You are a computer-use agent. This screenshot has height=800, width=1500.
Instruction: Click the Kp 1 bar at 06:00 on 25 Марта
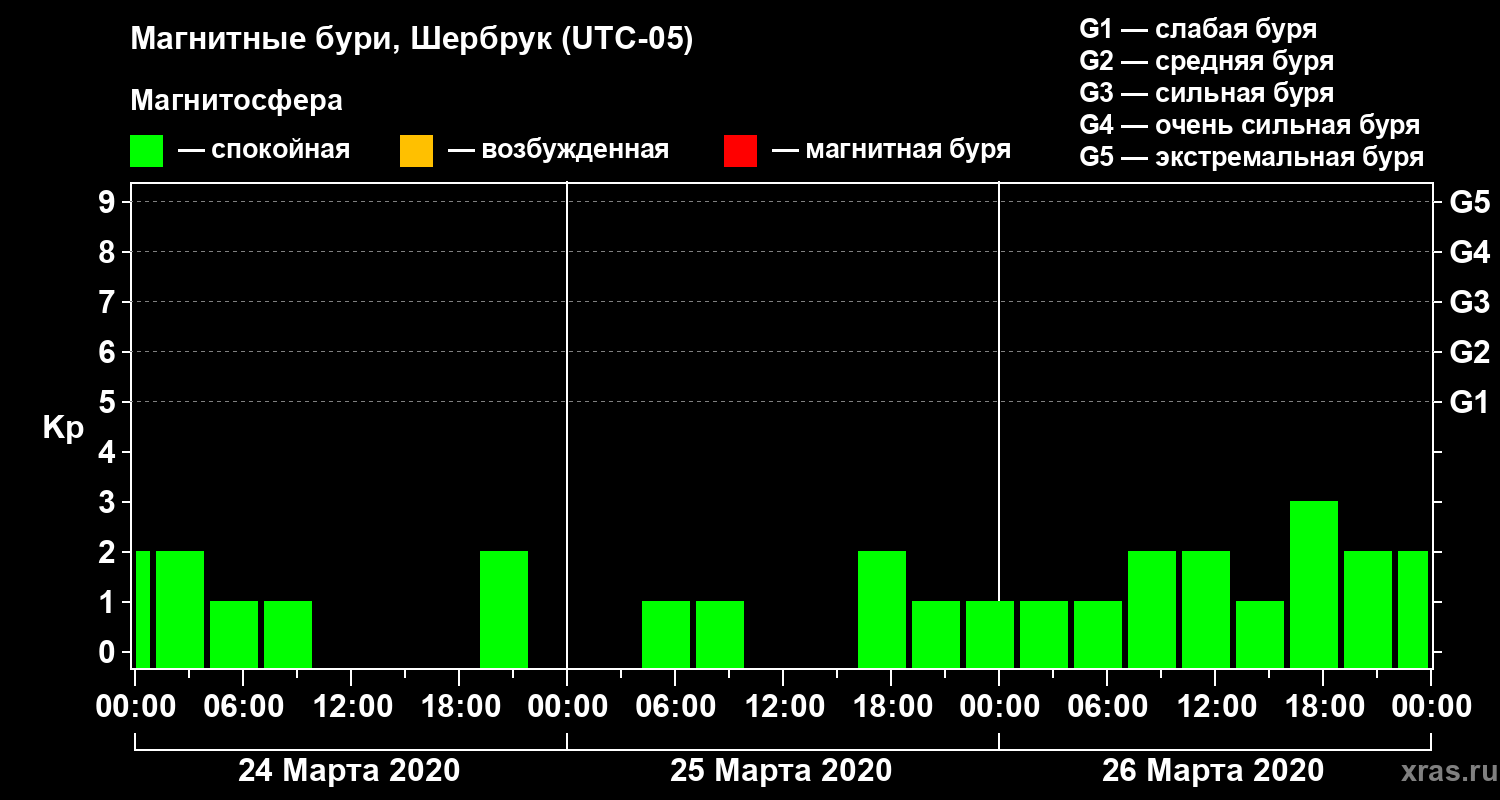pyautogui.click(x=666, y=634)
